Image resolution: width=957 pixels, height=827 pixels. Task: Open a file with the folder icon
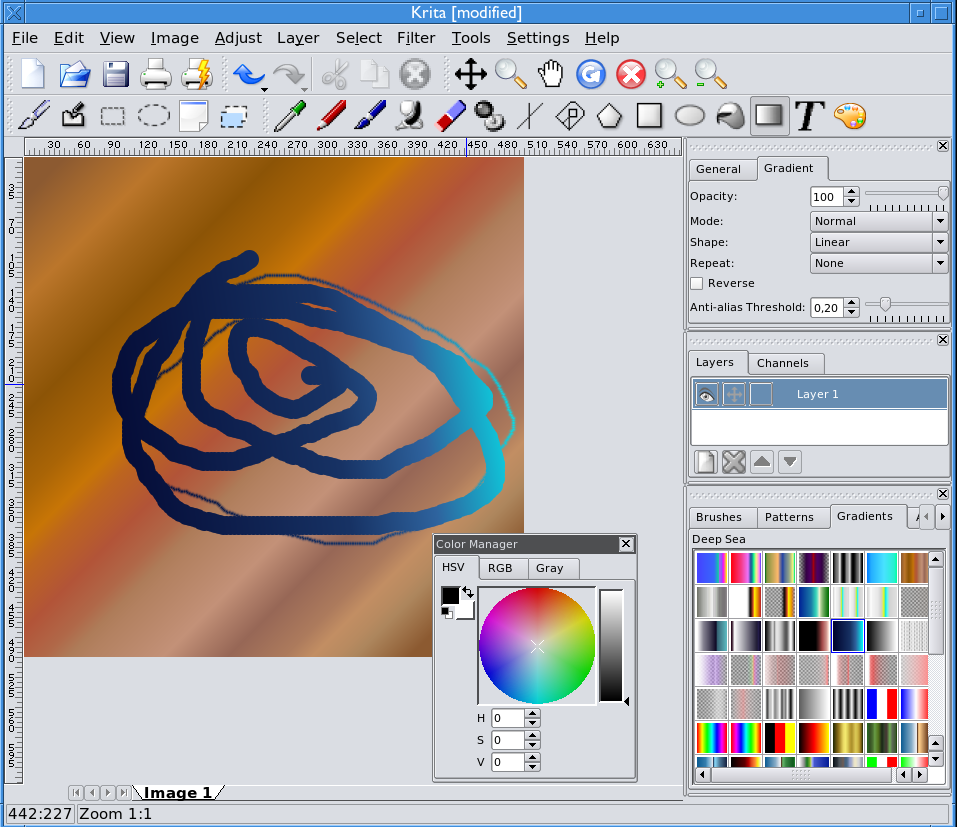(74, 74)
